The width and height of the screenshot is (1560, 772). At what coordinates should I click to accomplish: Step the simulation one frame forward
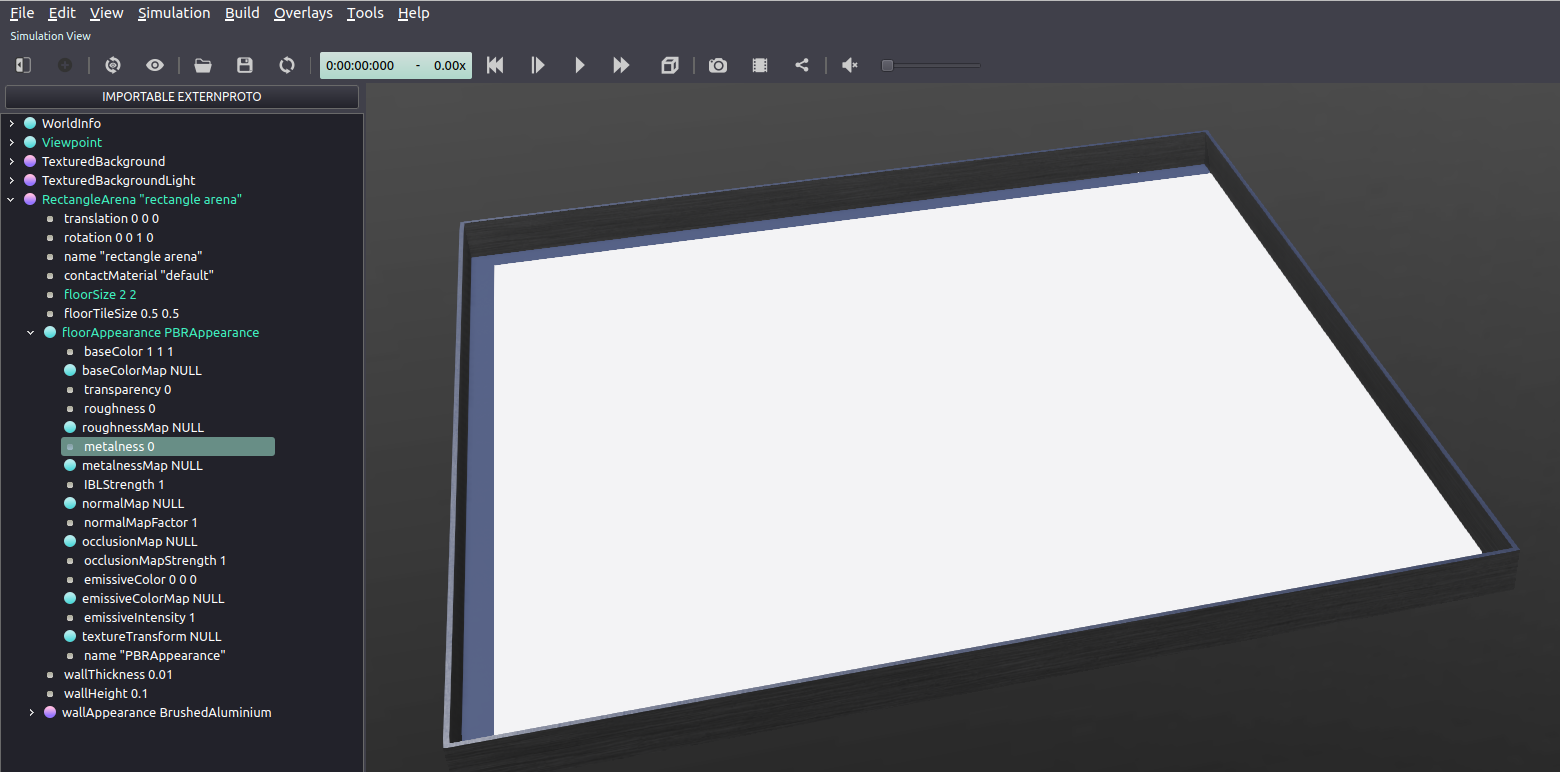tap(538, 65)
